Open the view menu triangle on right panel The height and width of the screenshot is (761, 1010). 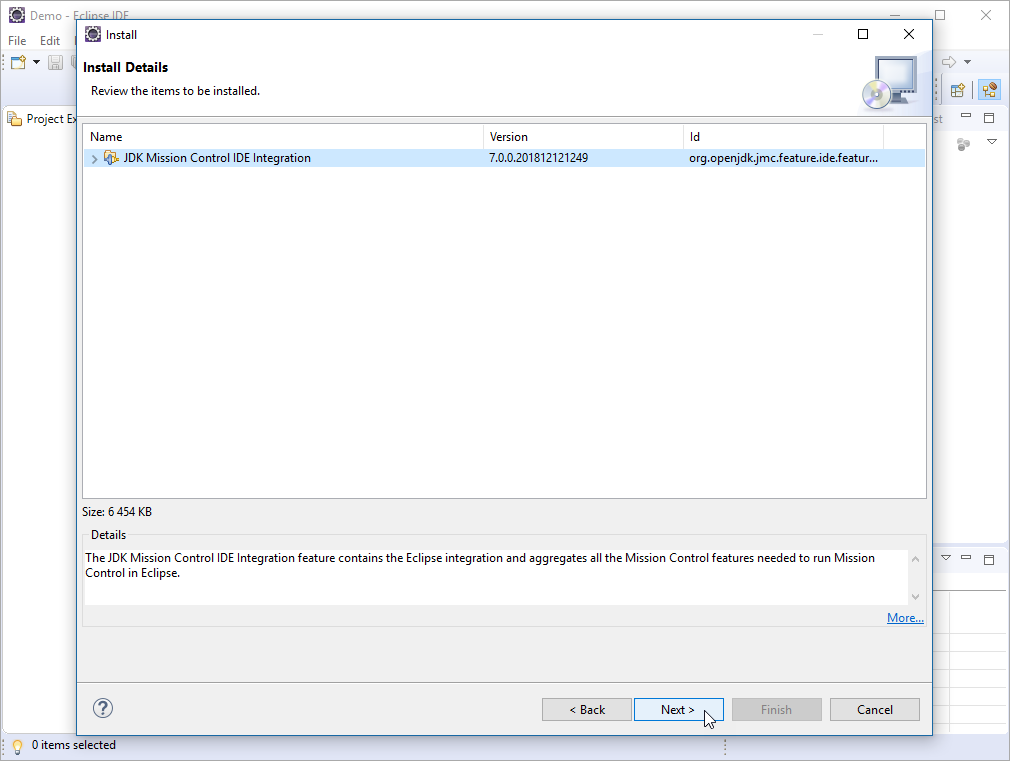991,142
